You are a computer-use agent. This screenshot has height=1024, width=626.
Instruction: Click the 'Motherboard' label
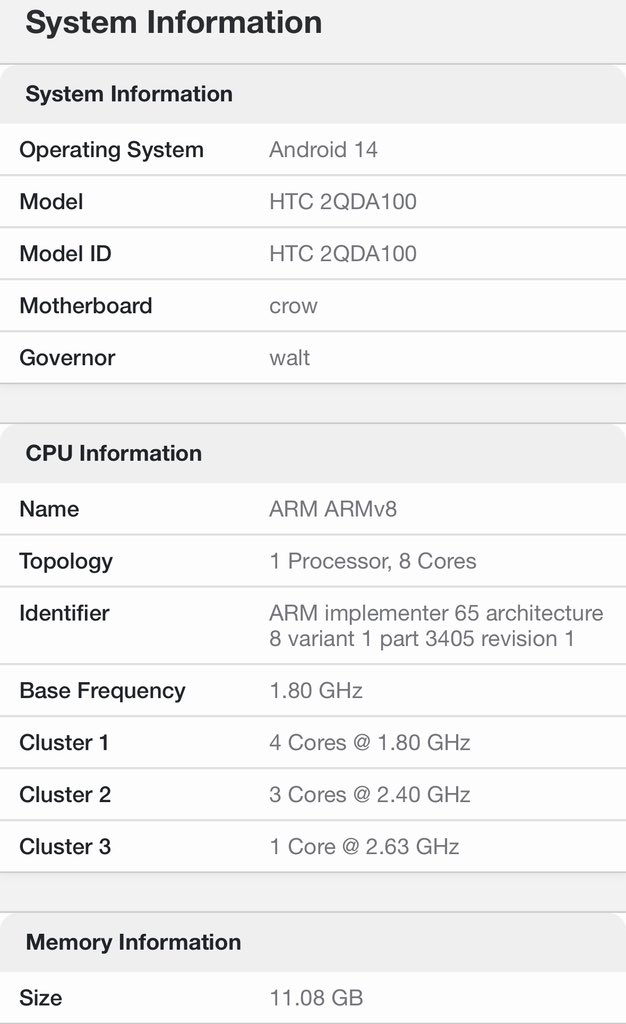point(86,306)
